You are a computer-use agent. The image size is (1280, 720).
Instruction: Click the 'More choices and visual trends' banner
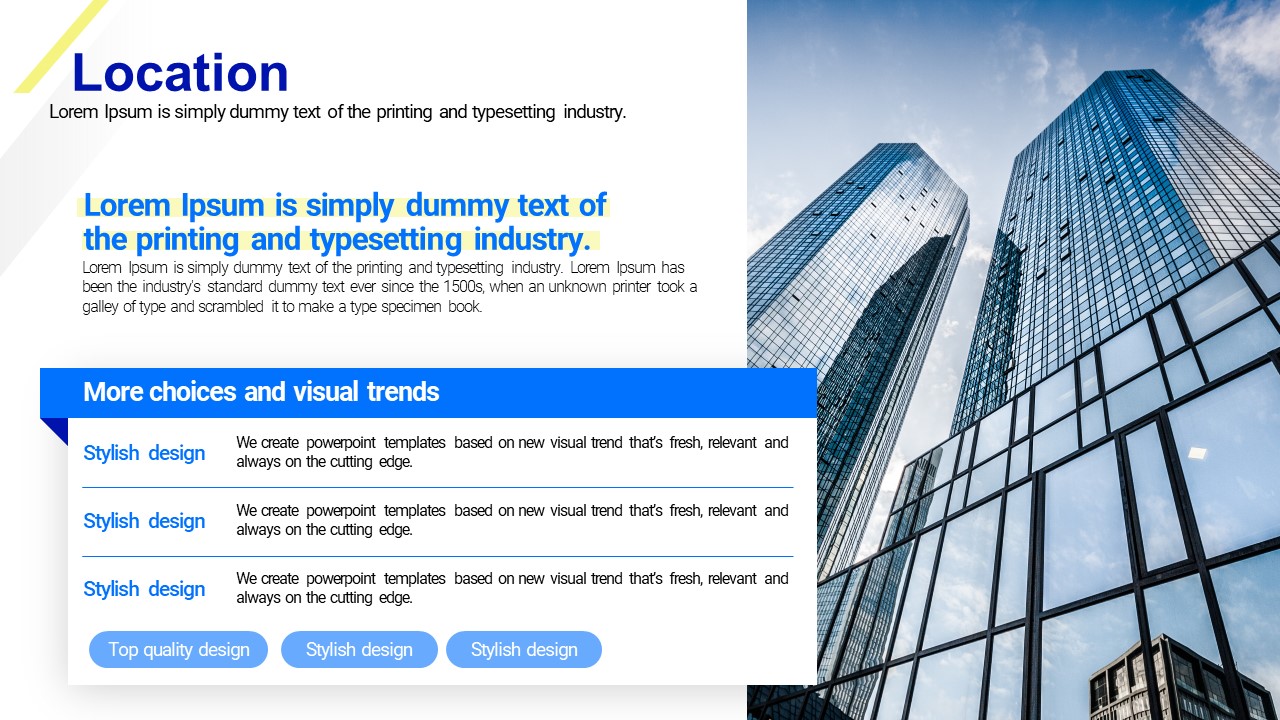428,392
